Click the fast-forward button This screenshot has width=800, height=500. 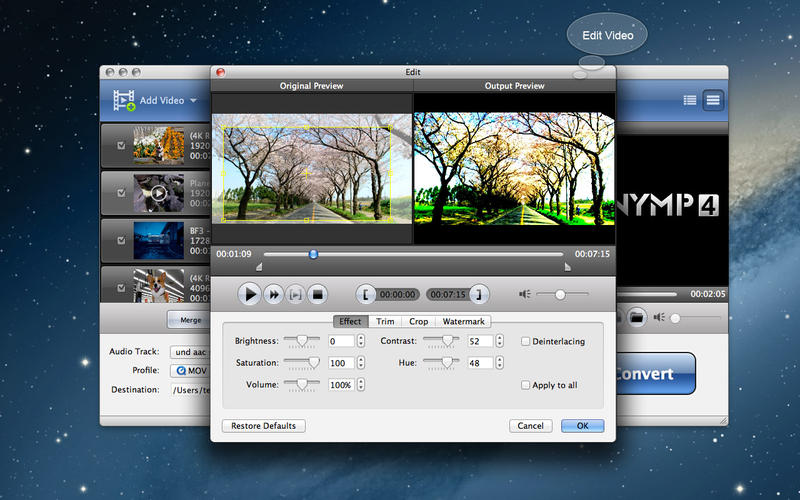click(x=273, y=294)
